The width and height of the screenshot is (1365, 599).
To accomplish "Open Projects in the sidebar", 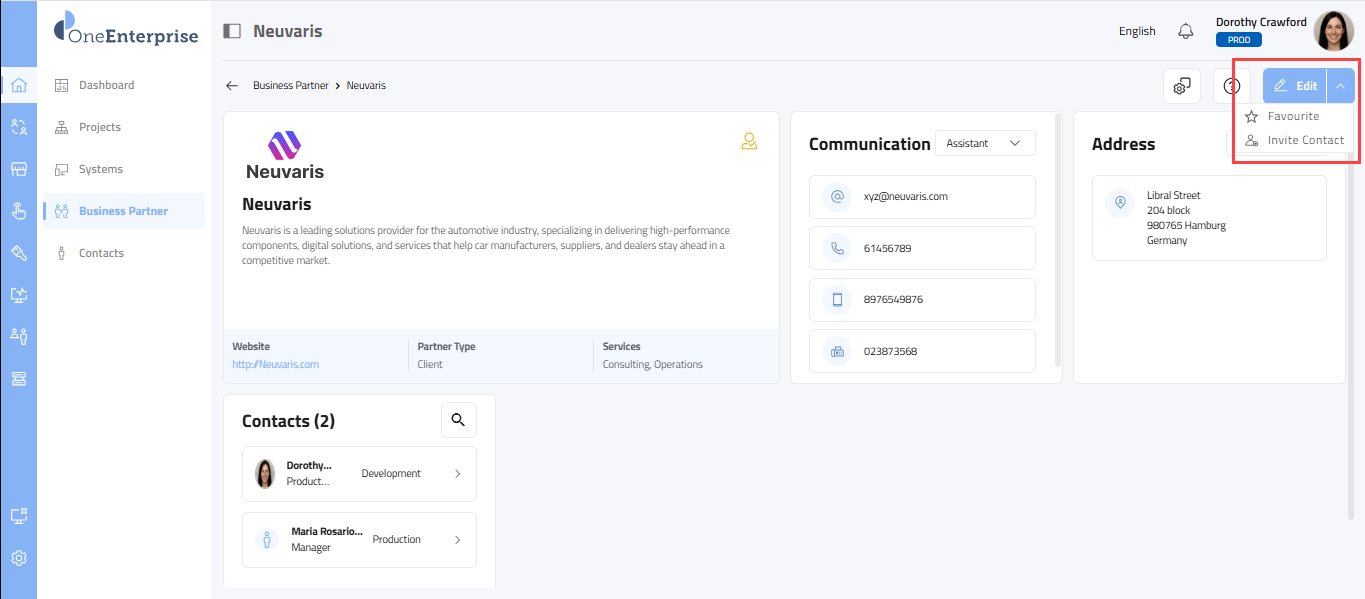I will (100, 127).
